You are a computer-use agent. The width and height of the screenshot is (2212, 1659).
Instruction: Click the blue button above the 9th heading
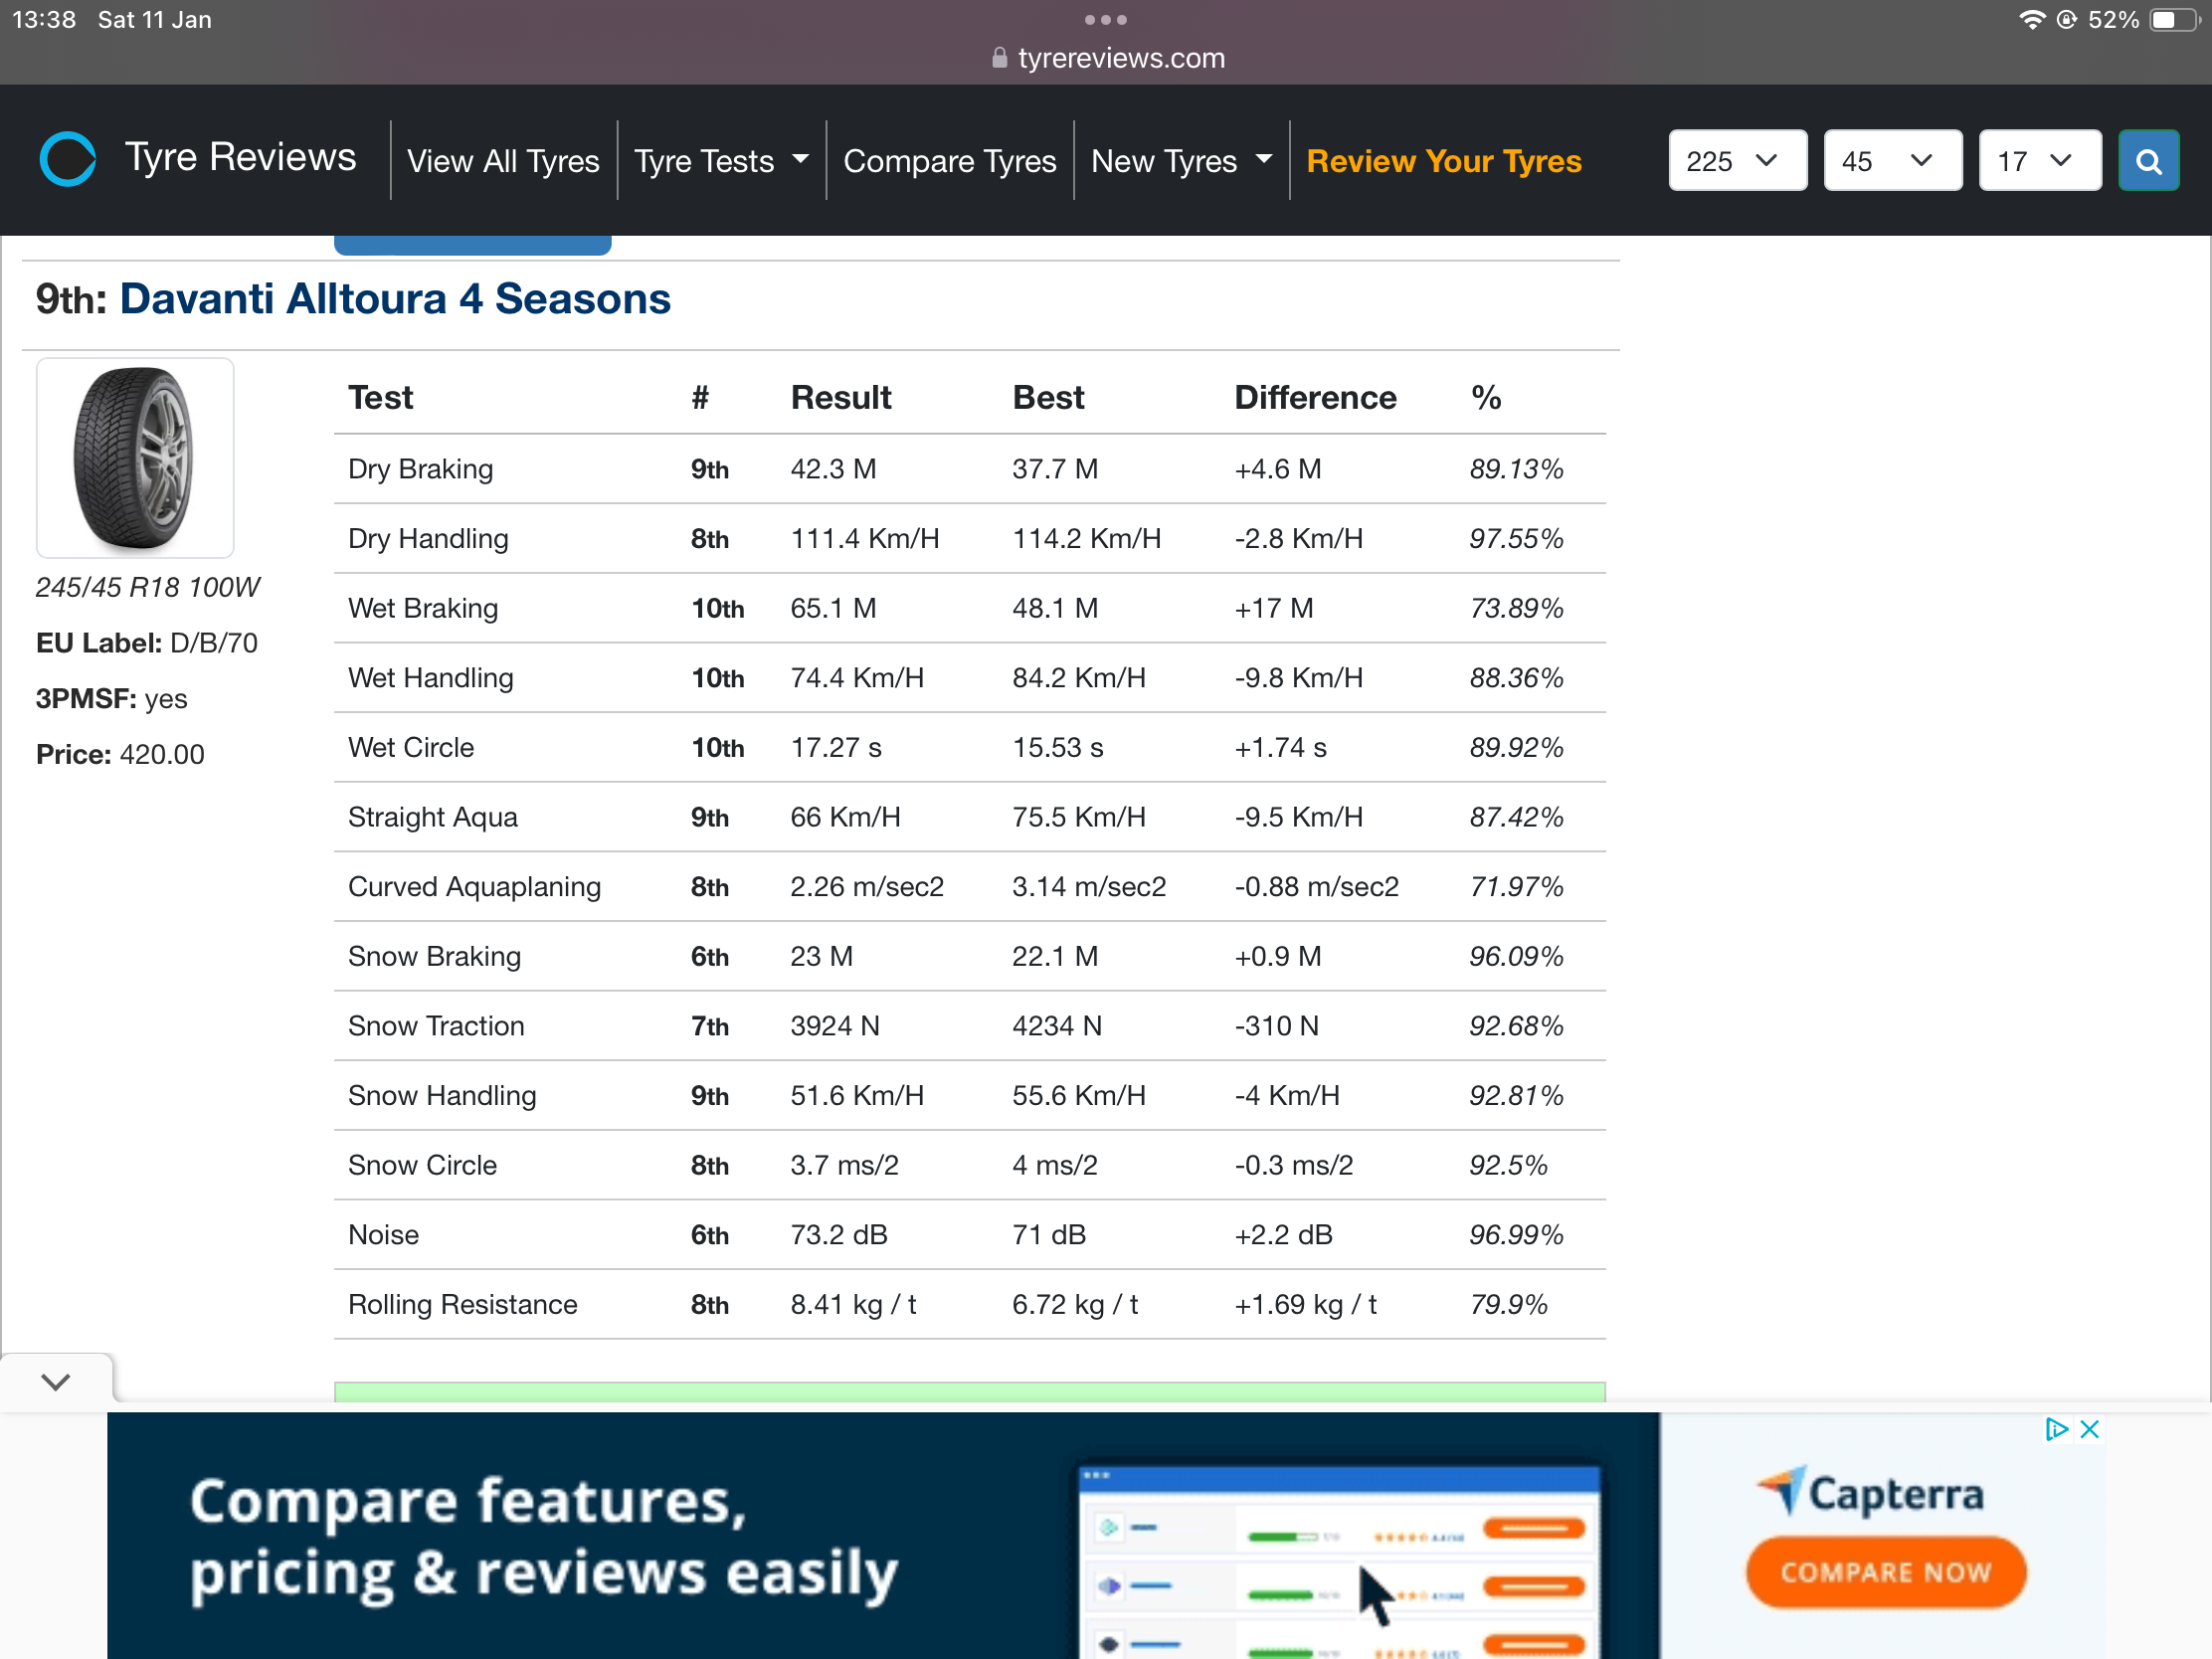click(472, 245)
